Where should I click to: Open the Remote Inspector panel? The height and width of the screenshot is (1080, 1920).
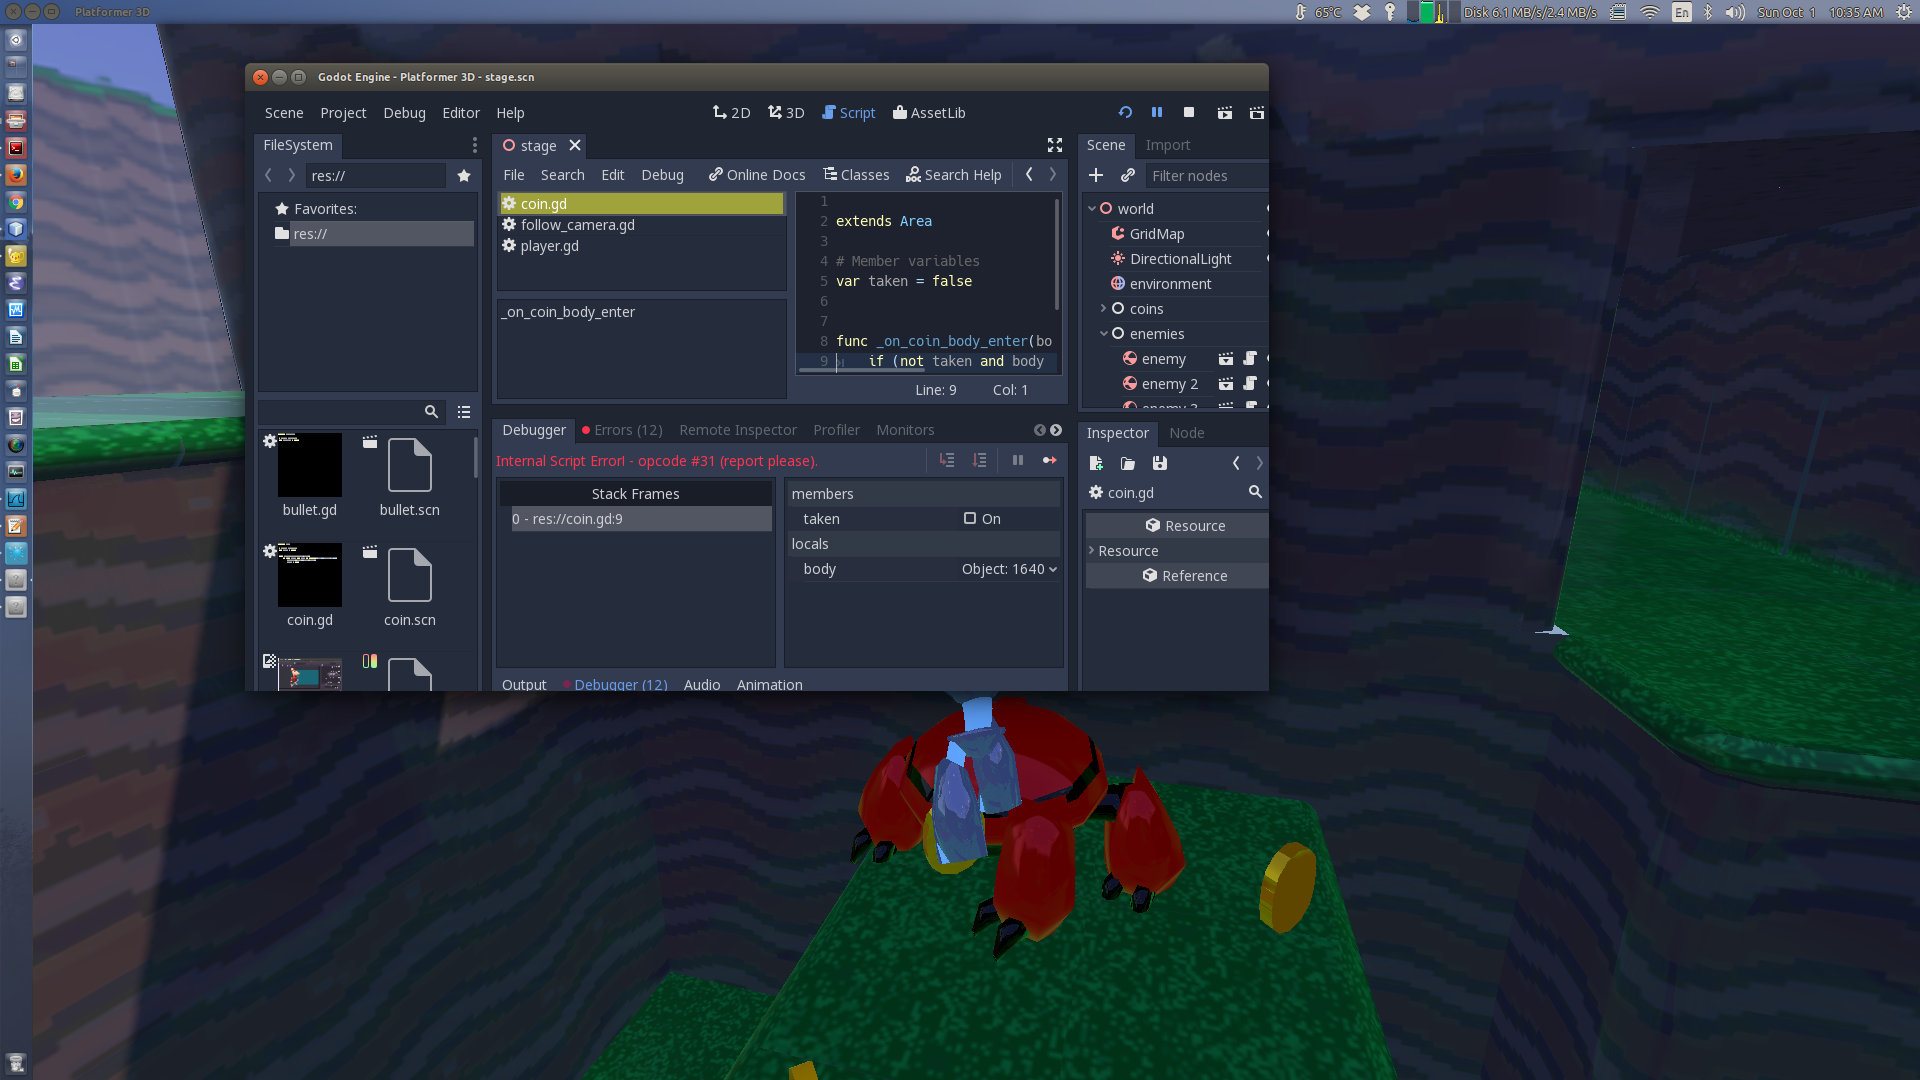738,430
